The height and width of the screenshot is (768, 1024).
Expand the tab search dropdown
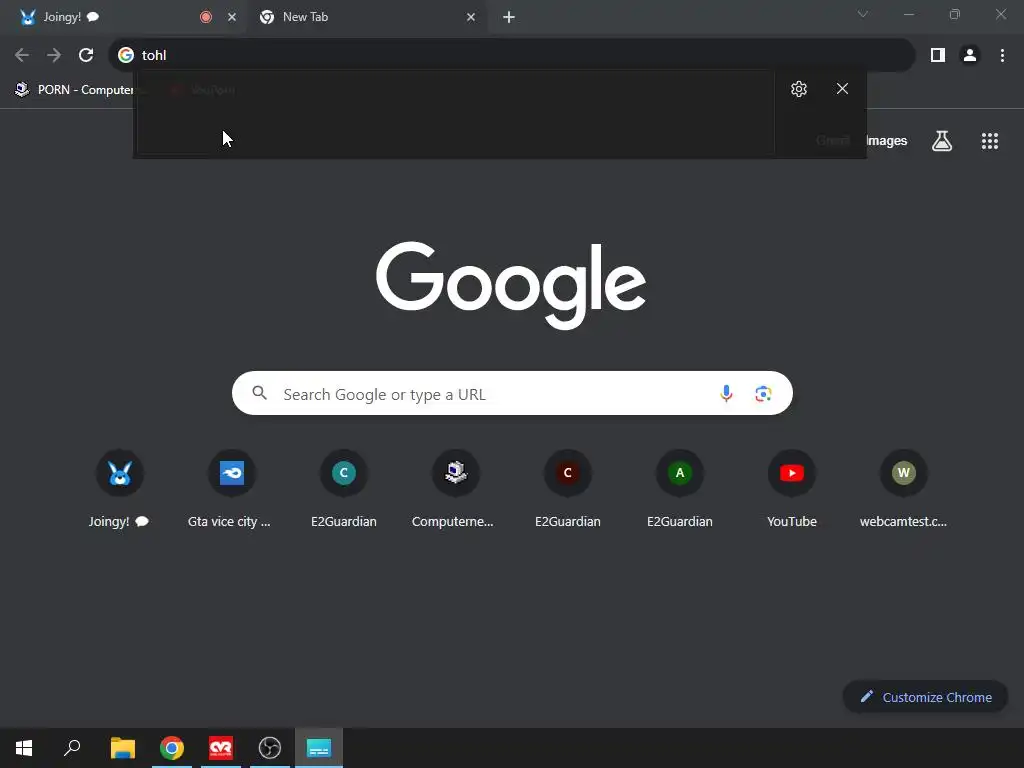[x=863, y=14]
